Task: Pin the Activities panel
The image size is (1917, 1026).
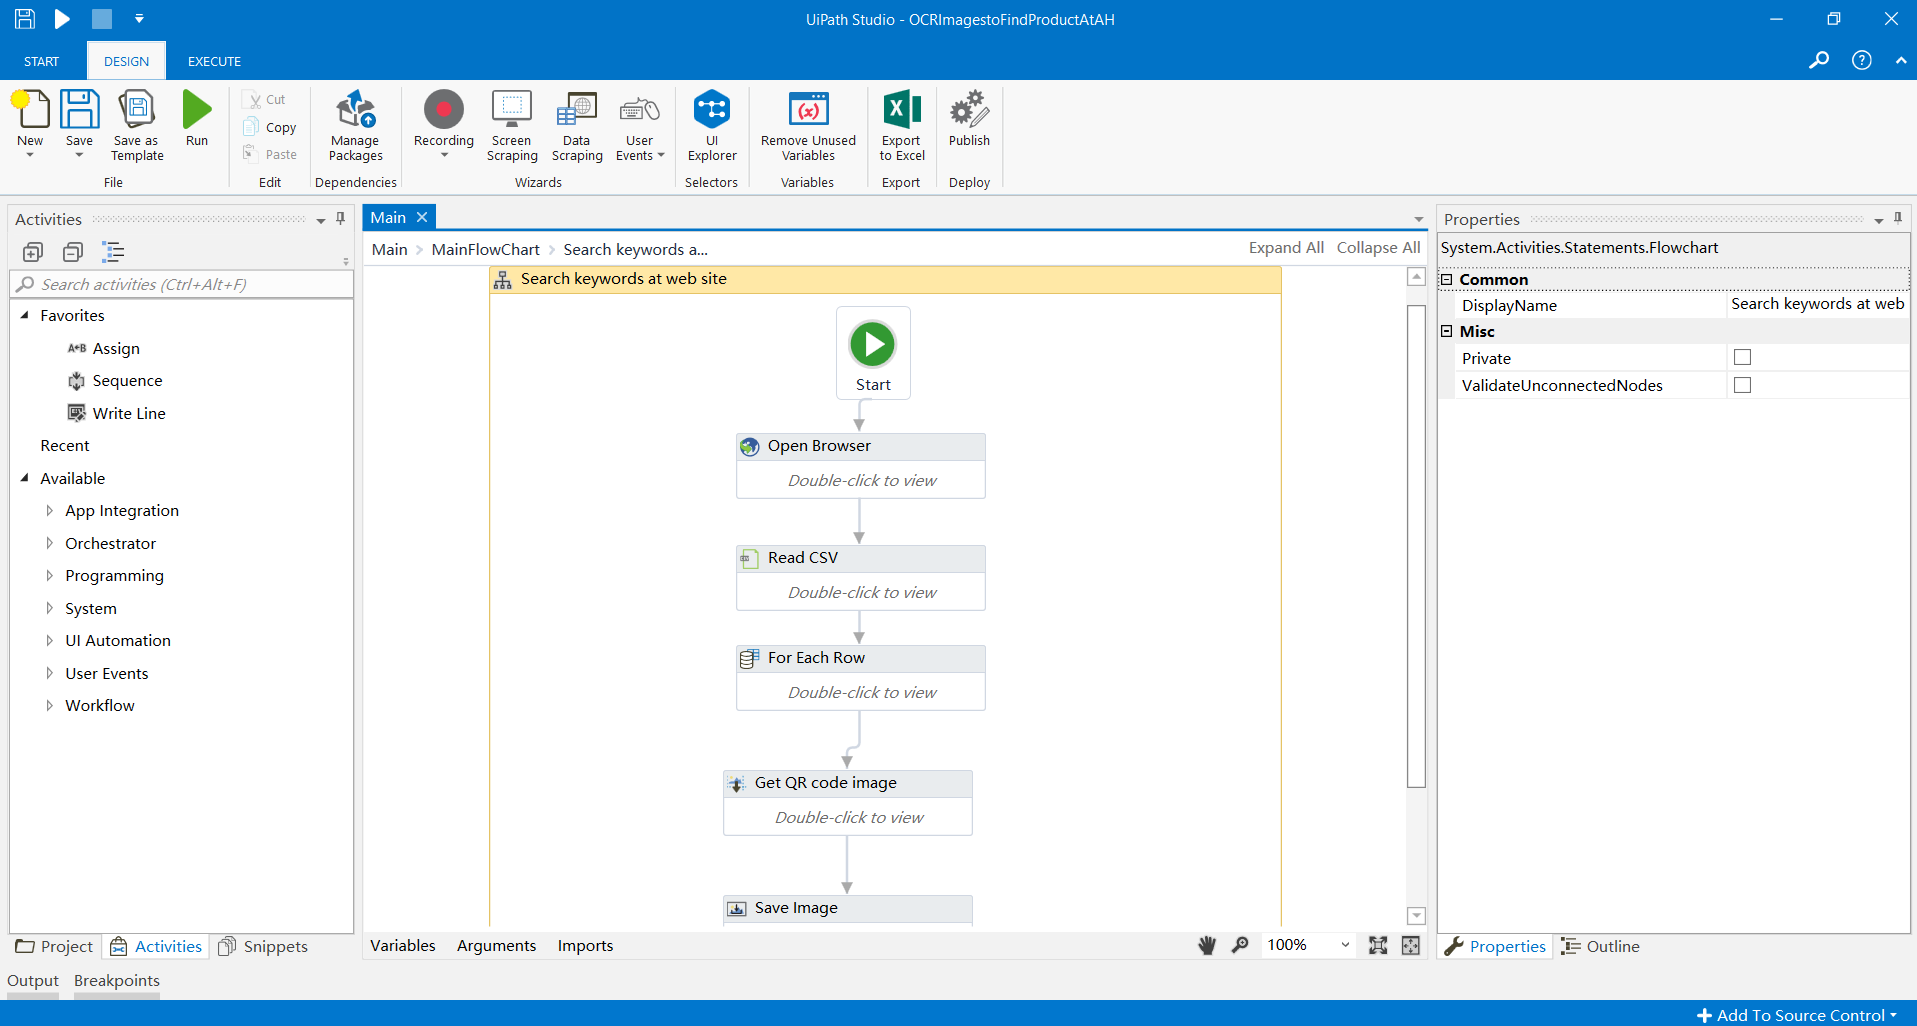Action: click(x=341, y=218)
